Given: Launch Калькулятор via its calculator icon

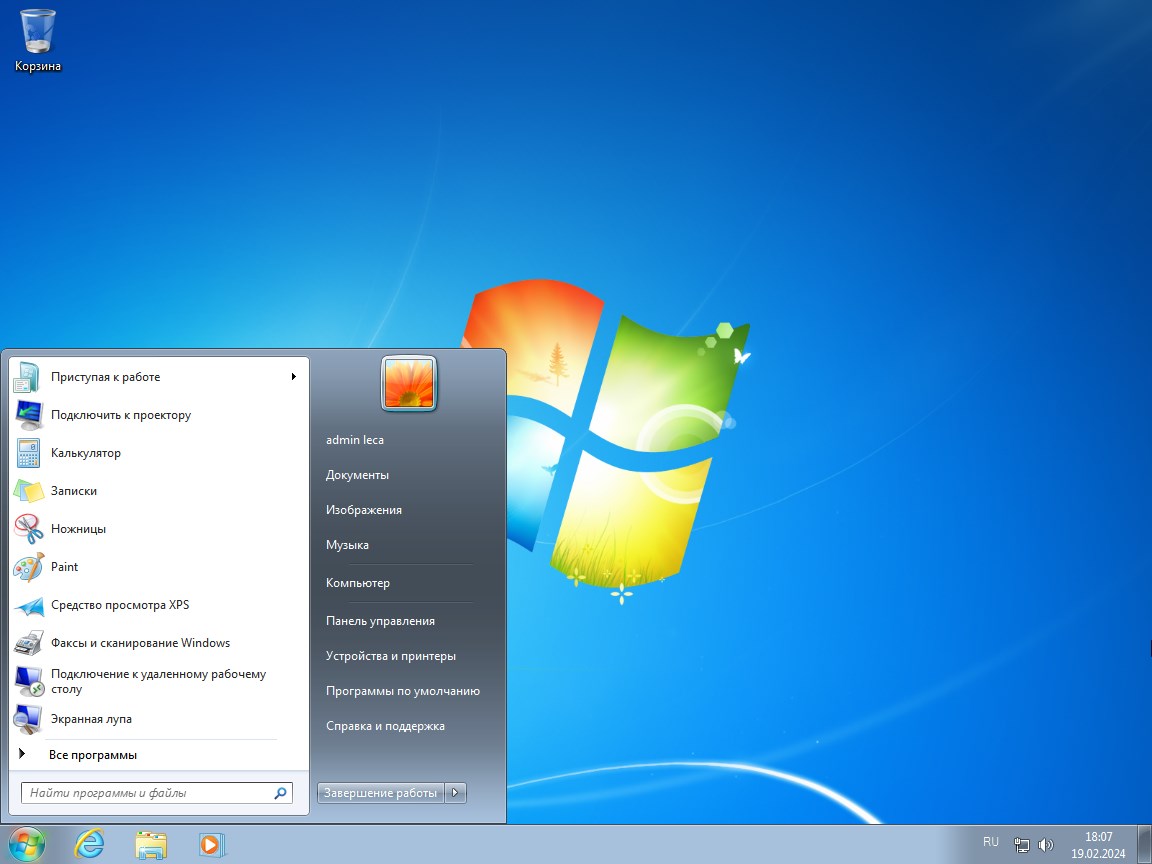Looking at the screenshot, I should pos(28,453).
